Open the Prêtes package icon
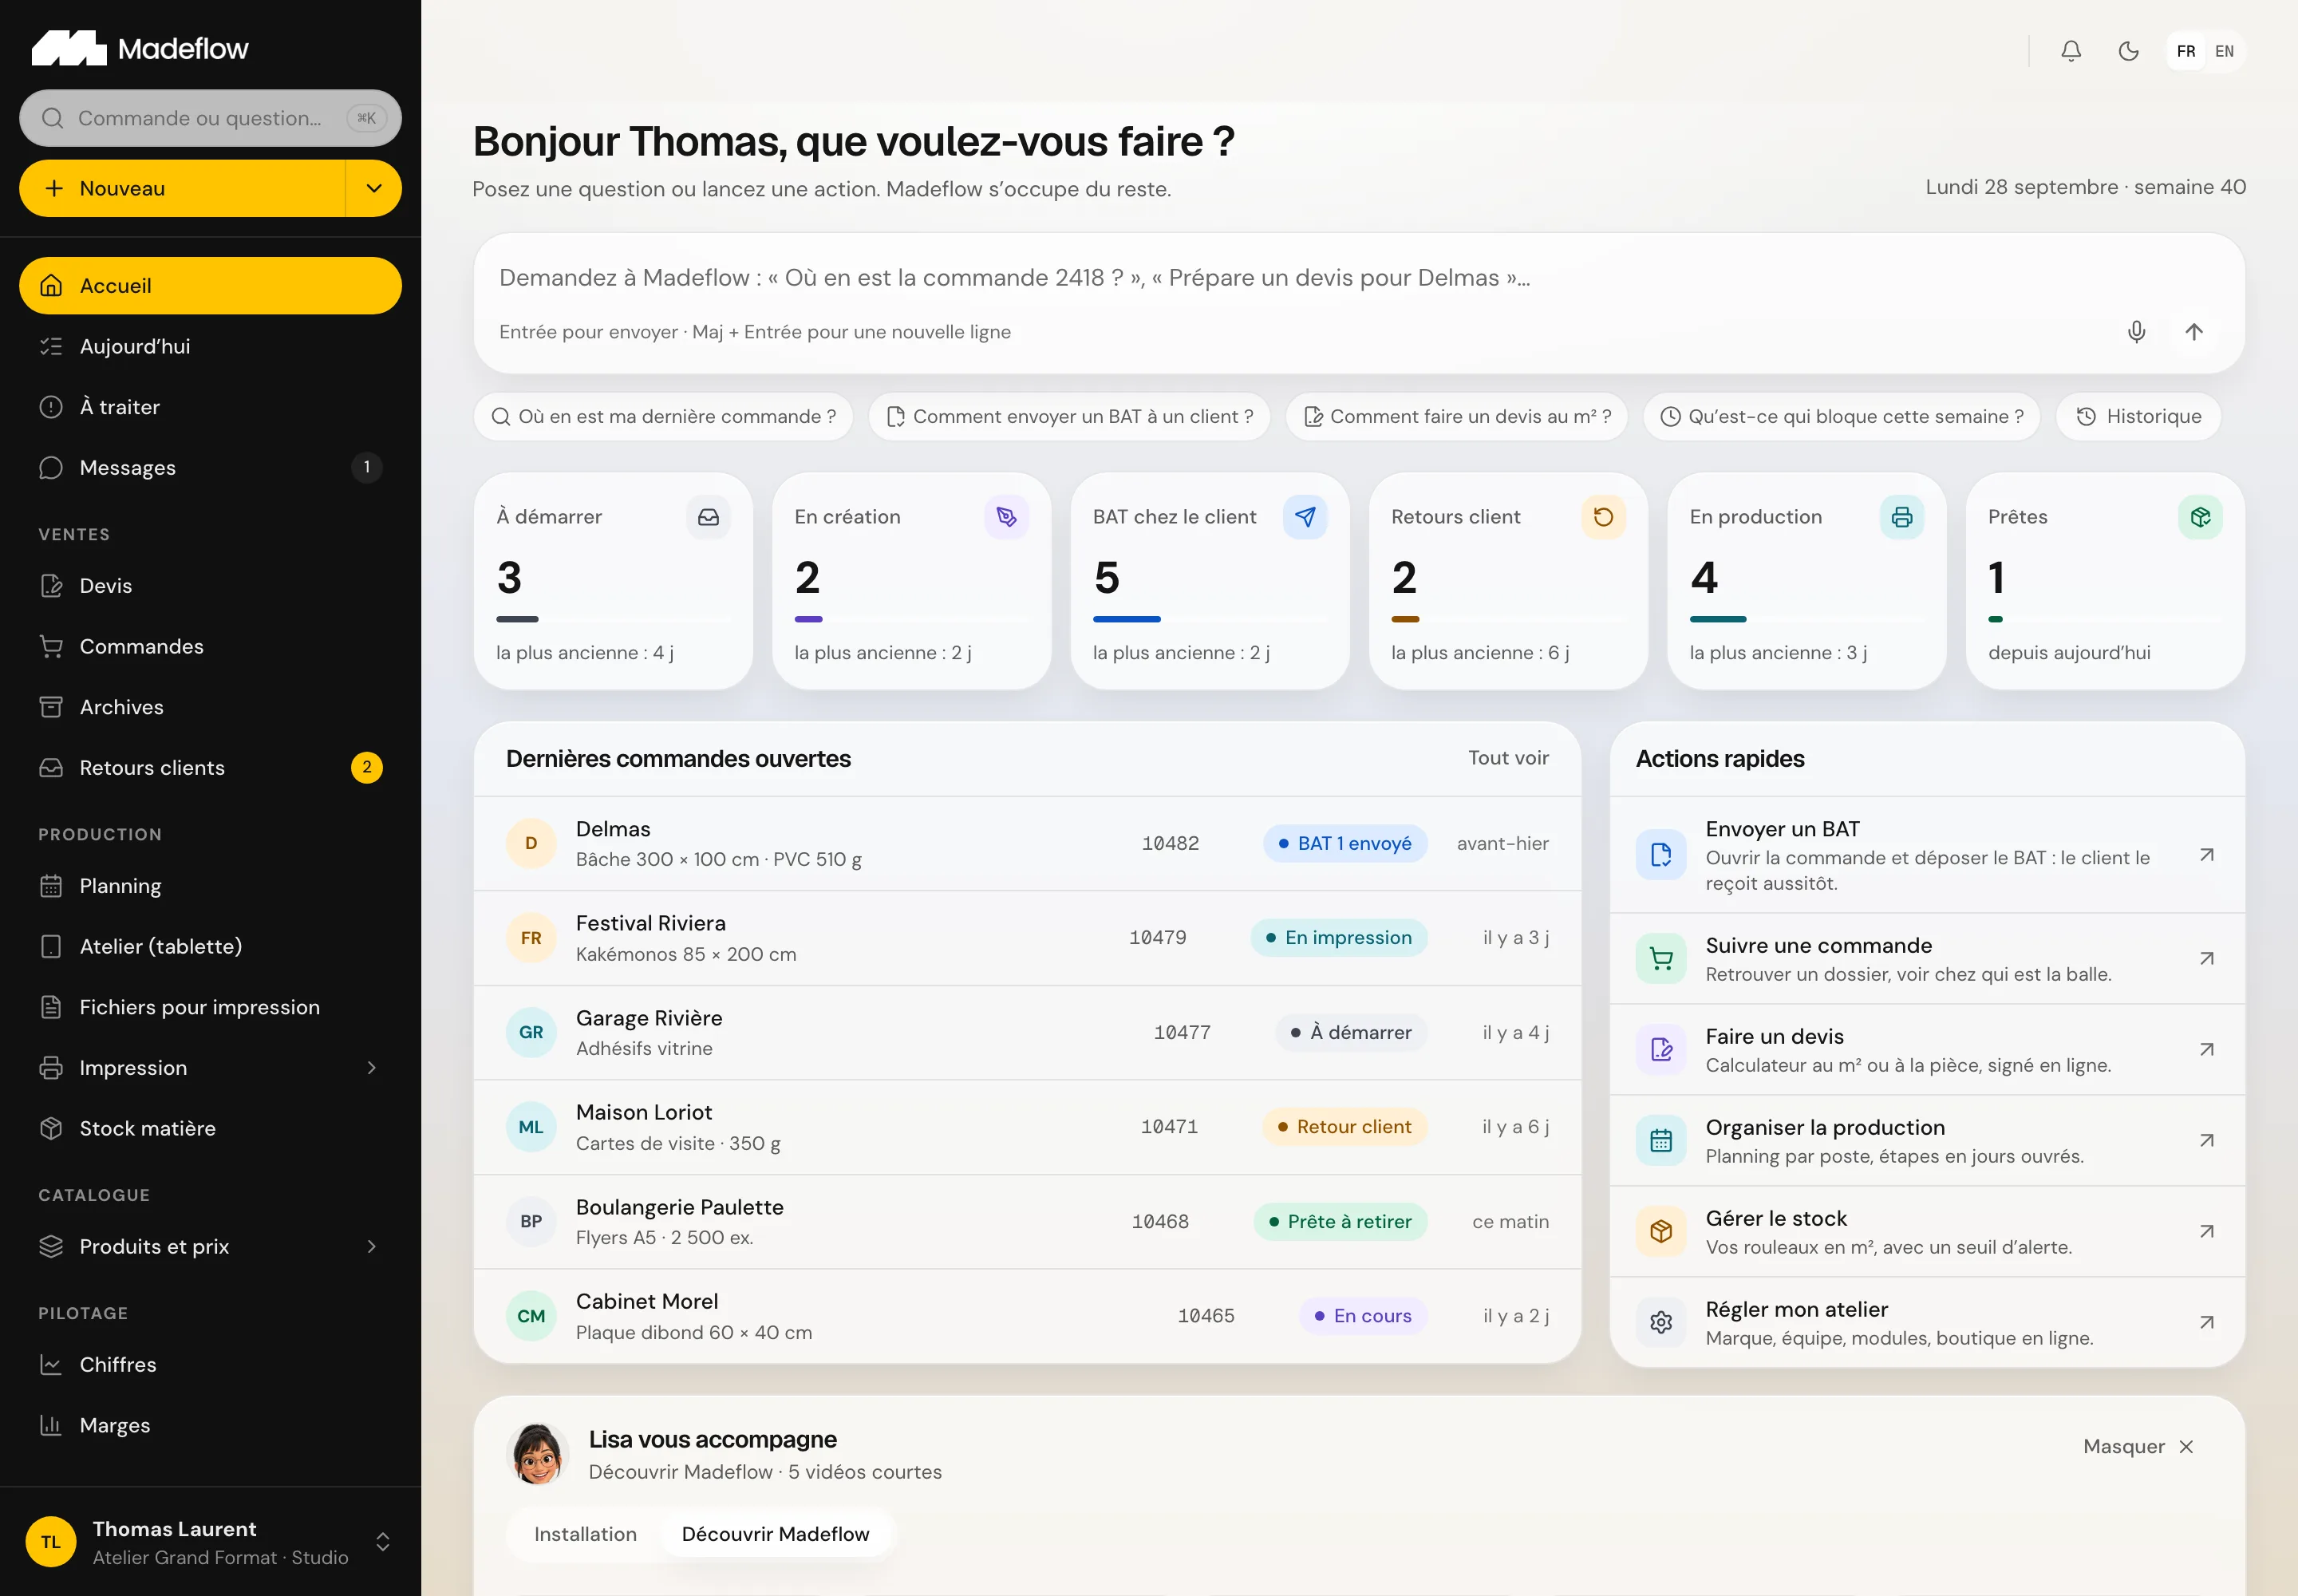The width and height of the screenshot is (2298, 1596). tap(2200, 517)
